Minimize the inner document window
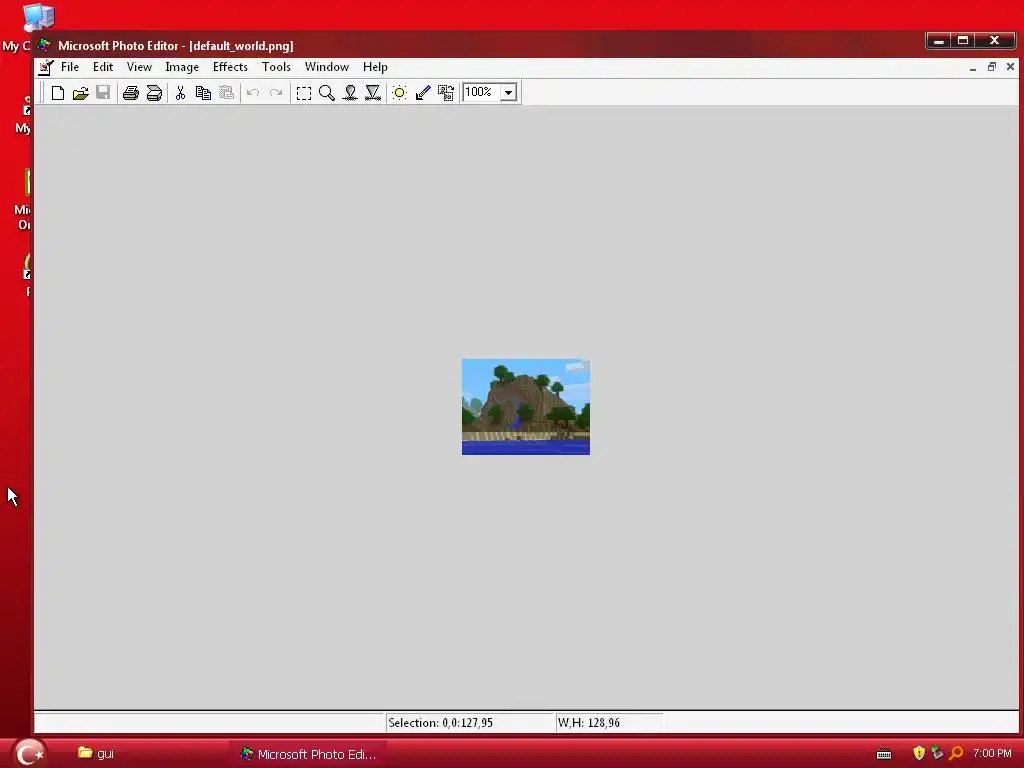Screen dimensions: 1024x768 pos(973,67)
